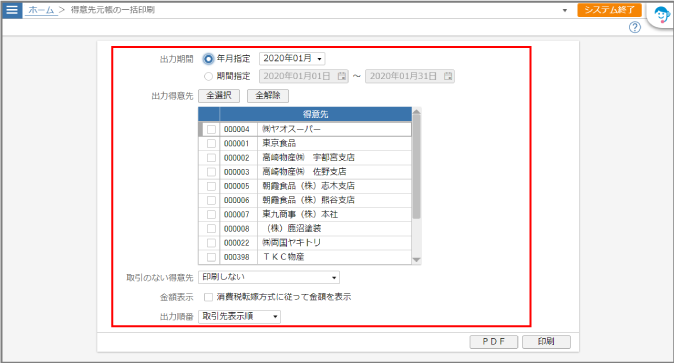Check the box for 高崎物産㈱ 佐野支店
Image resolution: width=674 pixels, height=363 pixels.
pyautogui.click(x=211, y=172)
